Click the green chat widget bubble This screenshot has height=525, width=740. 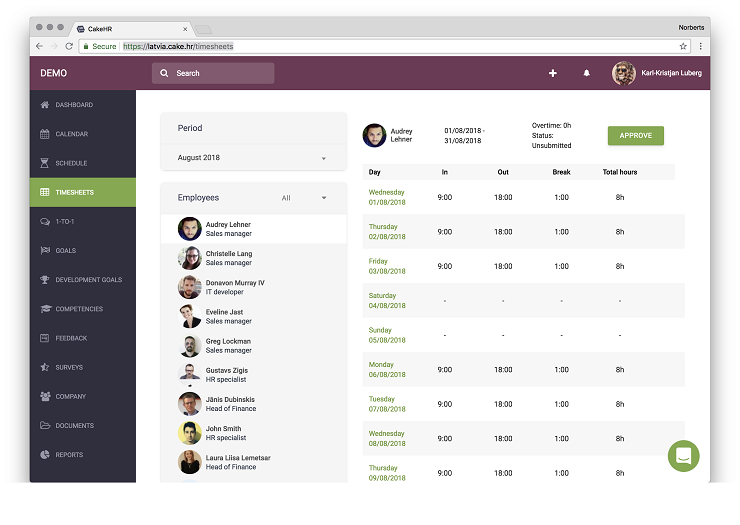[684, 455]
